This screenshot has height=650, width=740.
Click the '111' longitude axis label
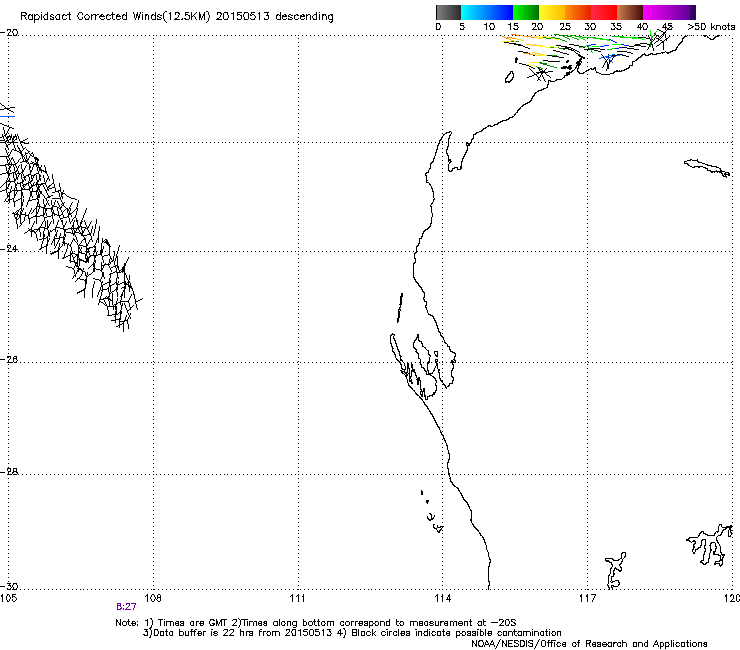[297, 599]
